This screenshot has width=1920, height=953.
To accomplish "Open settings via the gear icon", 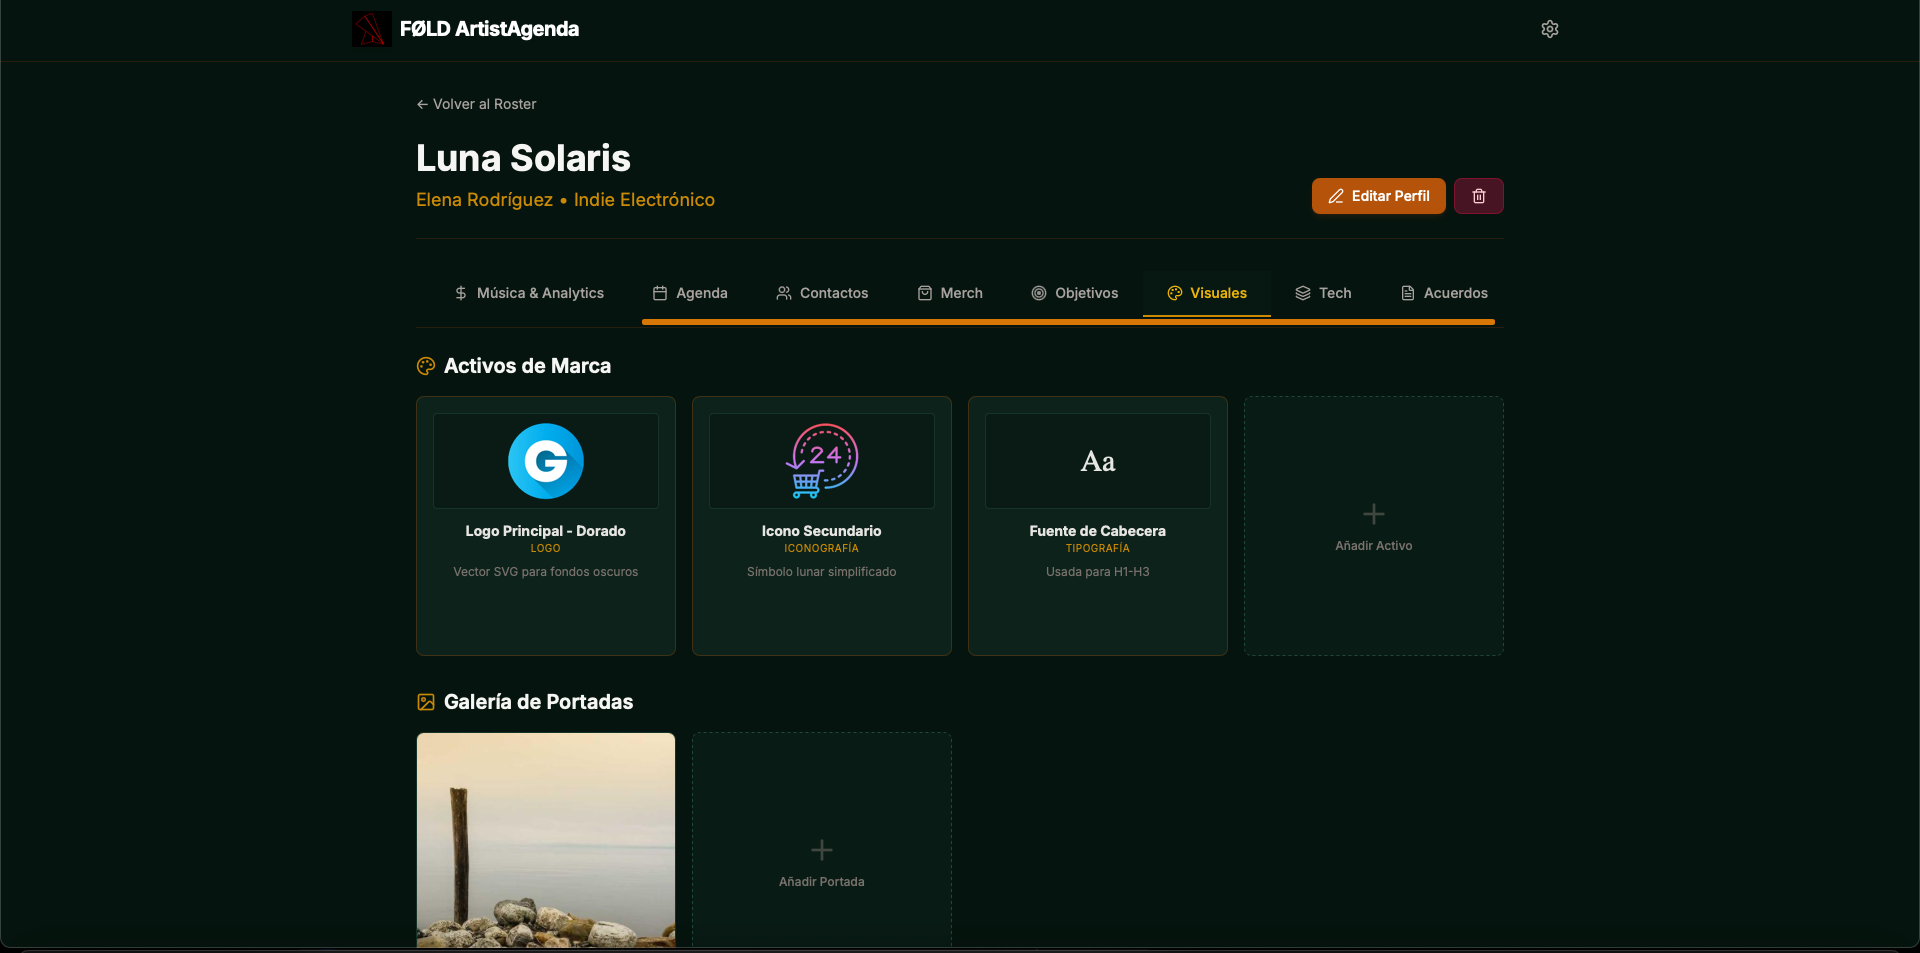I will (1550, 29).
